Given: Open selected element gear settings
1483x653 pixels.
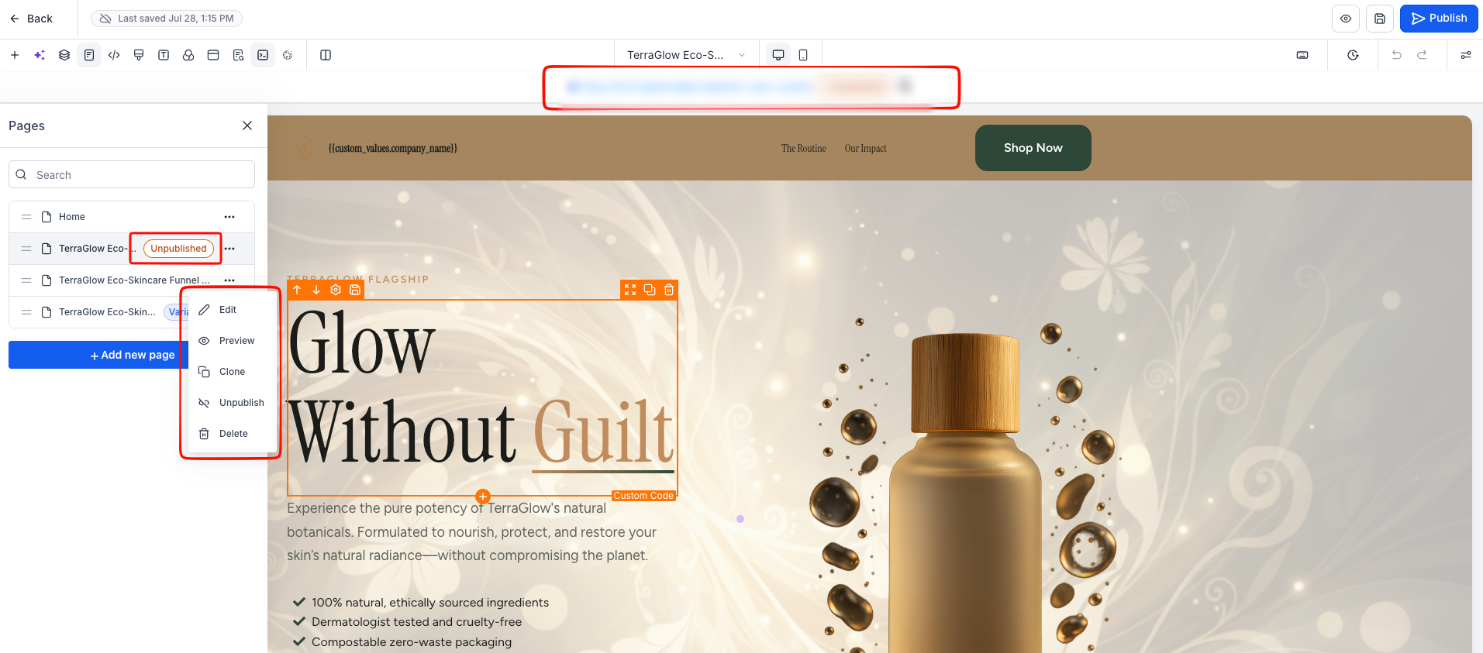Looking at the screenshot, I should pyautogui.click(x=336, y=290).
